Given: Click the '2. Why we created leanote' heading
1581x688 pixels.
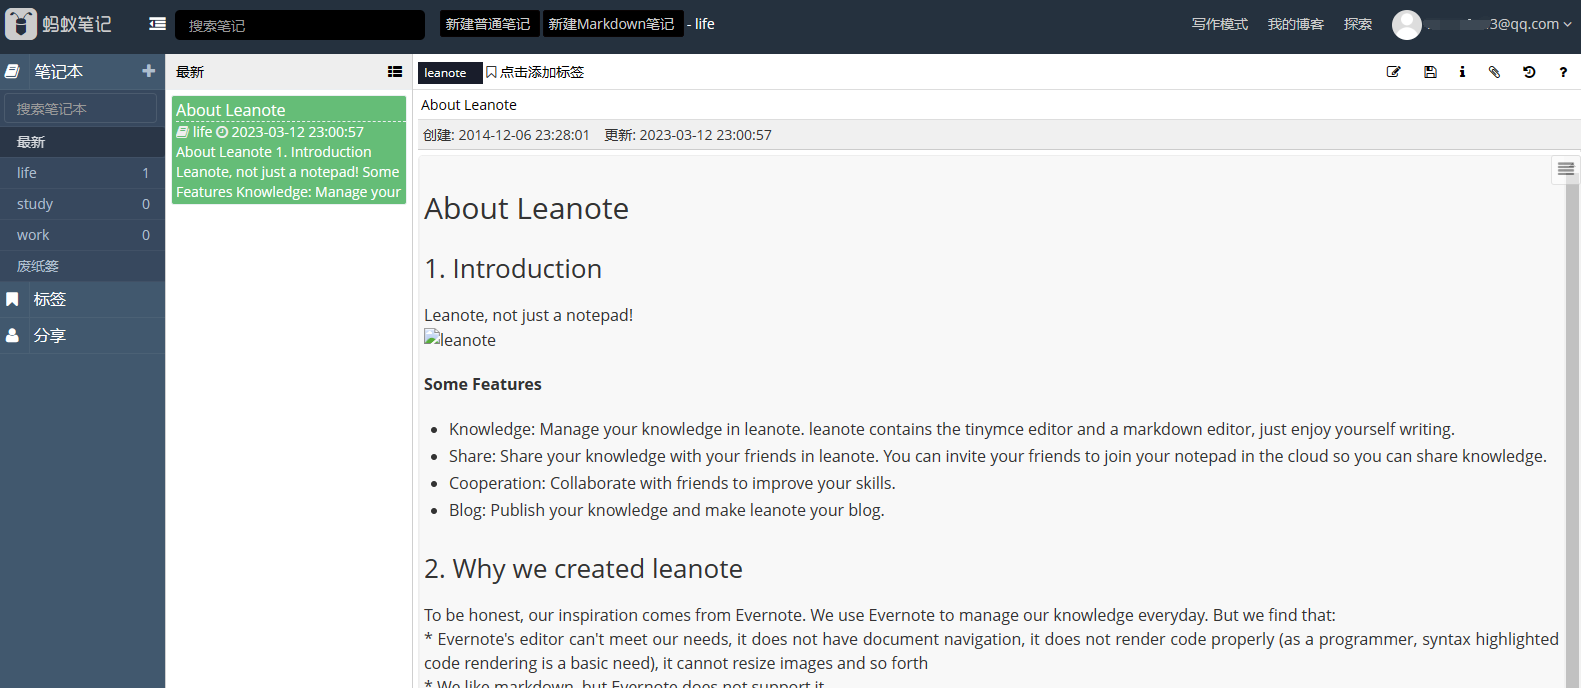Looking at the screenshot, I should tap(583, 569).
